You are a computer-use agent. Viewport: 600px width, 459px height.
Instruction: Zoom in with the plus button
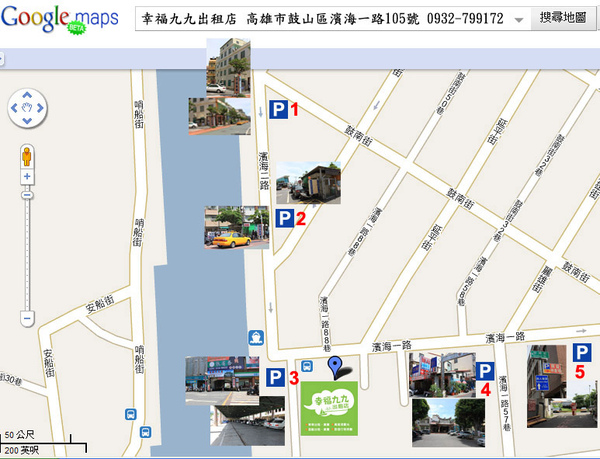click(x=27, y=176)
